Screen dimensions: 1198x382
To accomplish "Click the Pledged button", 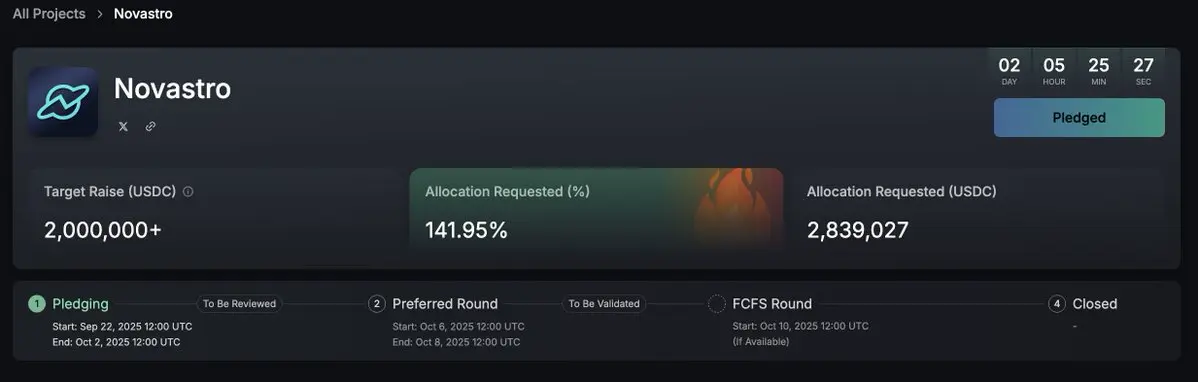I will (1079, 118).
